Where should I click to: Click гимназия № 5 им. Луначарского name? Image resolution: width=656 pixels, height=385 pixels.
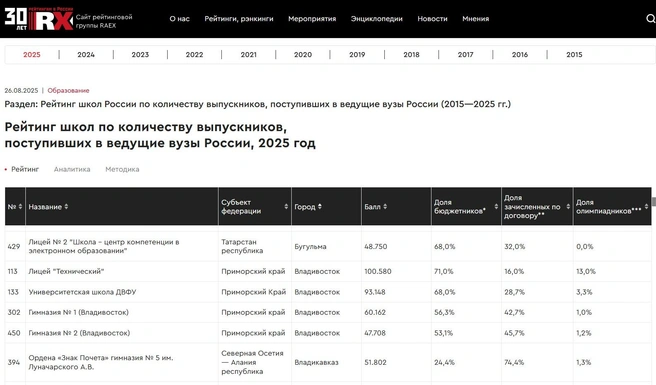click(101, 362)
